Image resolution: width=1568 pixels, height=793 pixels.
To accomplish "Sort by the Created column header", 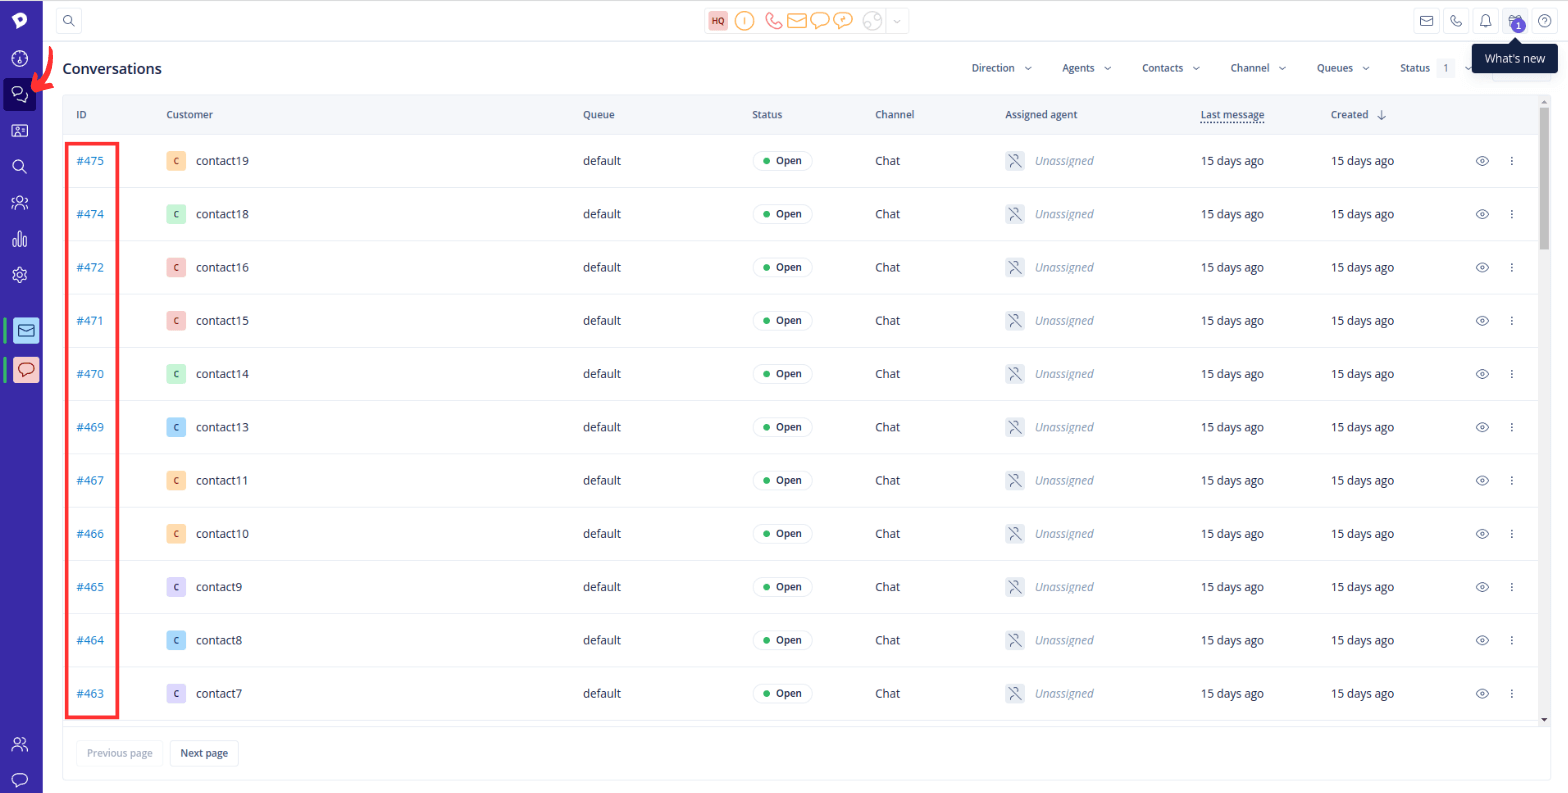I will 1358,115.
